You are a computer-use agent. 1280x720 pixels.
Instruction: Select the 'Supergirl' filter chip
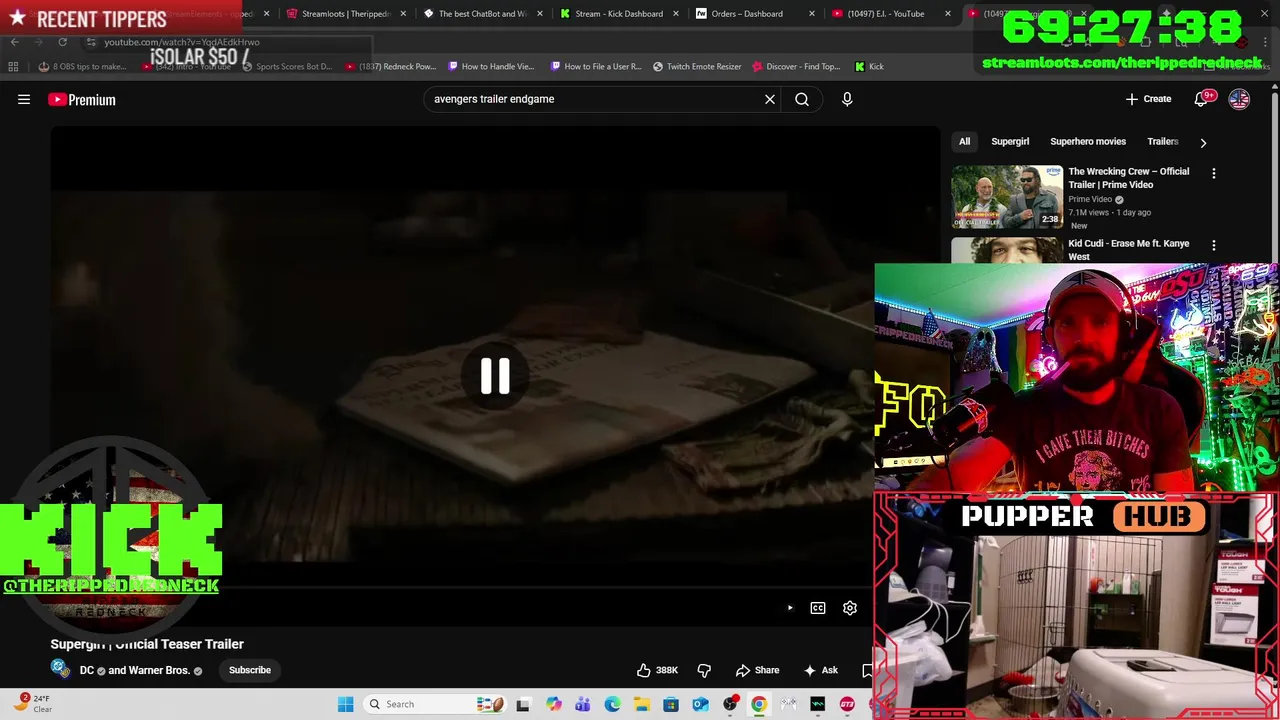pyautogui.click(x=1010, y=141)
